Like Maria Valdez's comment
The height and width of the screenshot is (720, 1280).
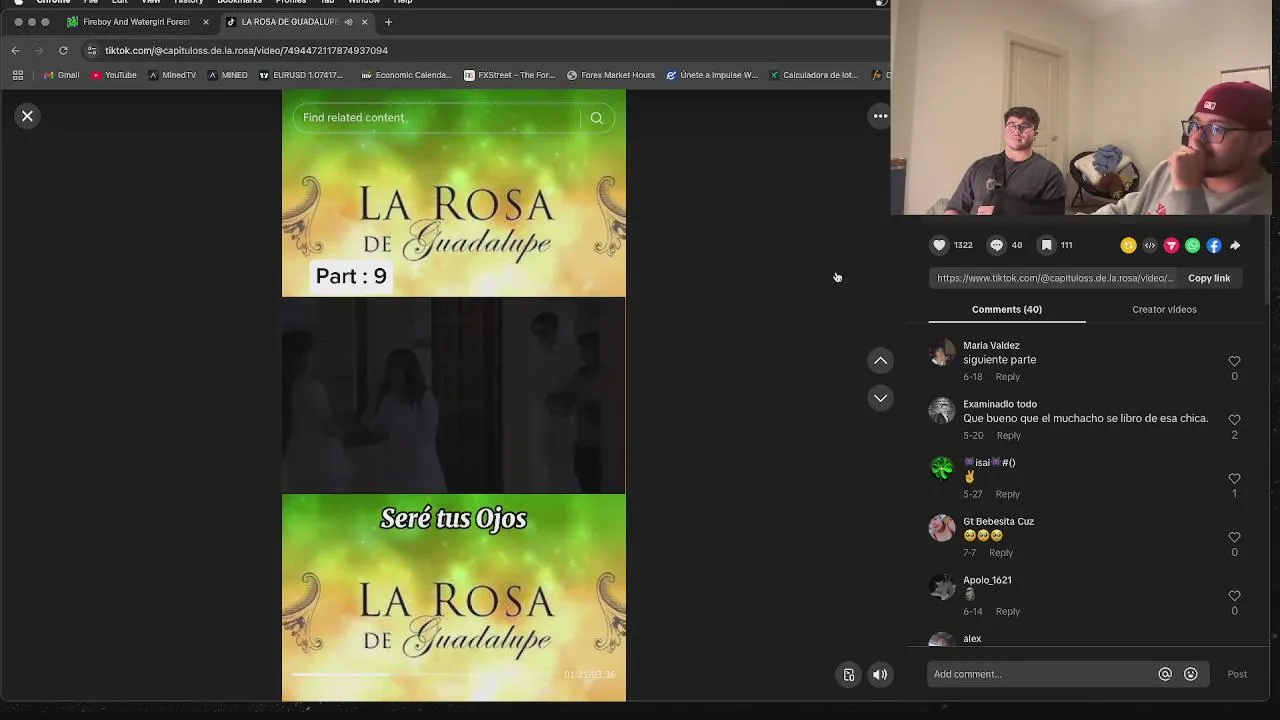point(1234,361)
